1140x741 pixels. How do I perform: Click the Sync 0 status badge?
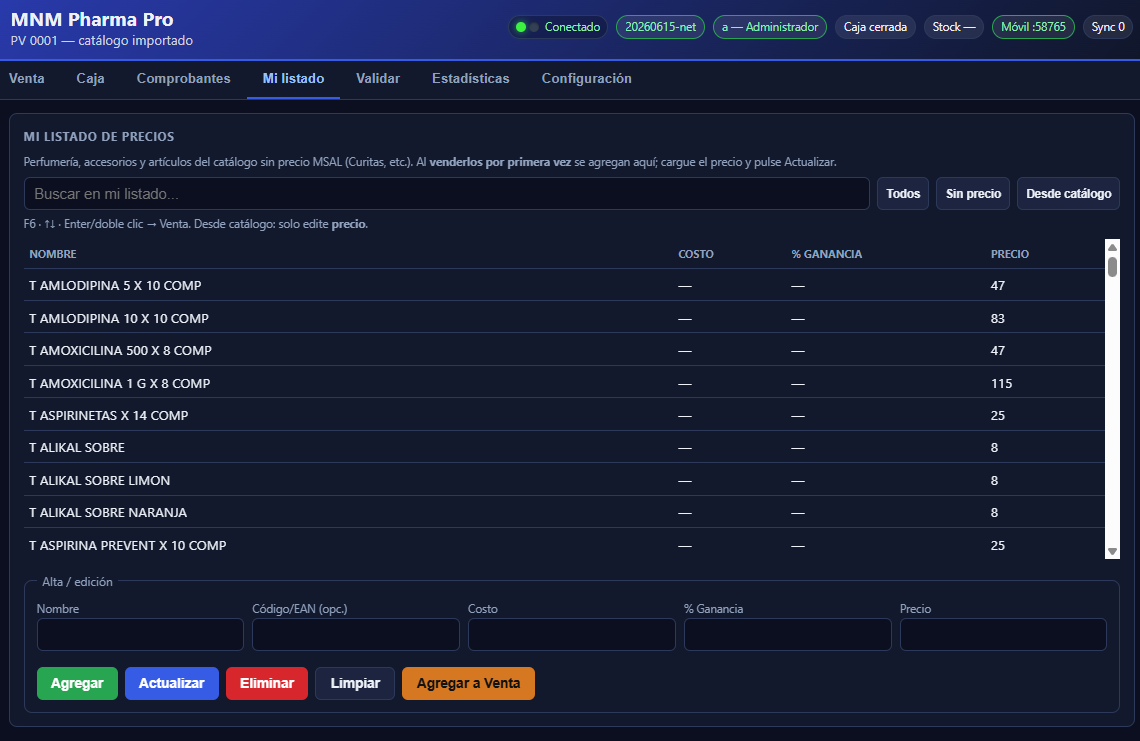(x=1107, y=27)
